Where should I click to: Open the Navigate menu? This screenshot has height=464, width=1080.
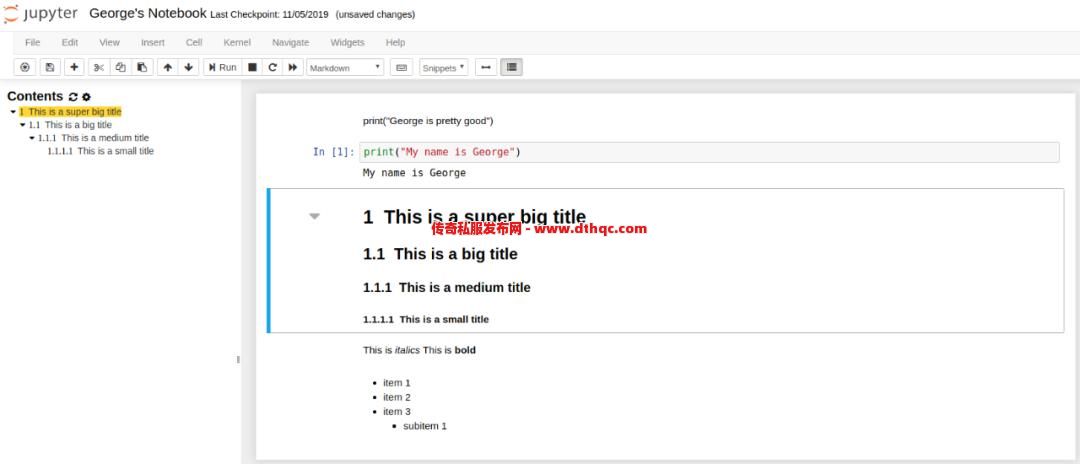point(290,42)
